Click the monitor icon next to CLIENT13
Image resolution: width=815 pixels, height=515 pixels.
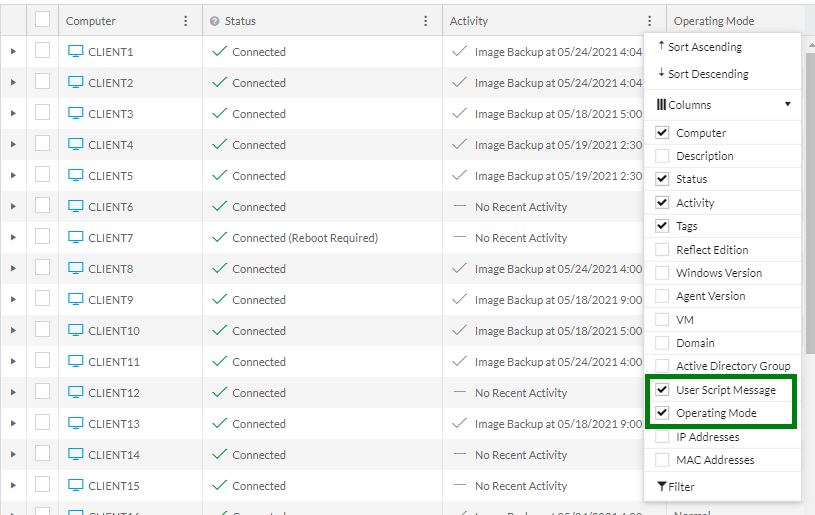pyautogui.click(x=75, y=423)
